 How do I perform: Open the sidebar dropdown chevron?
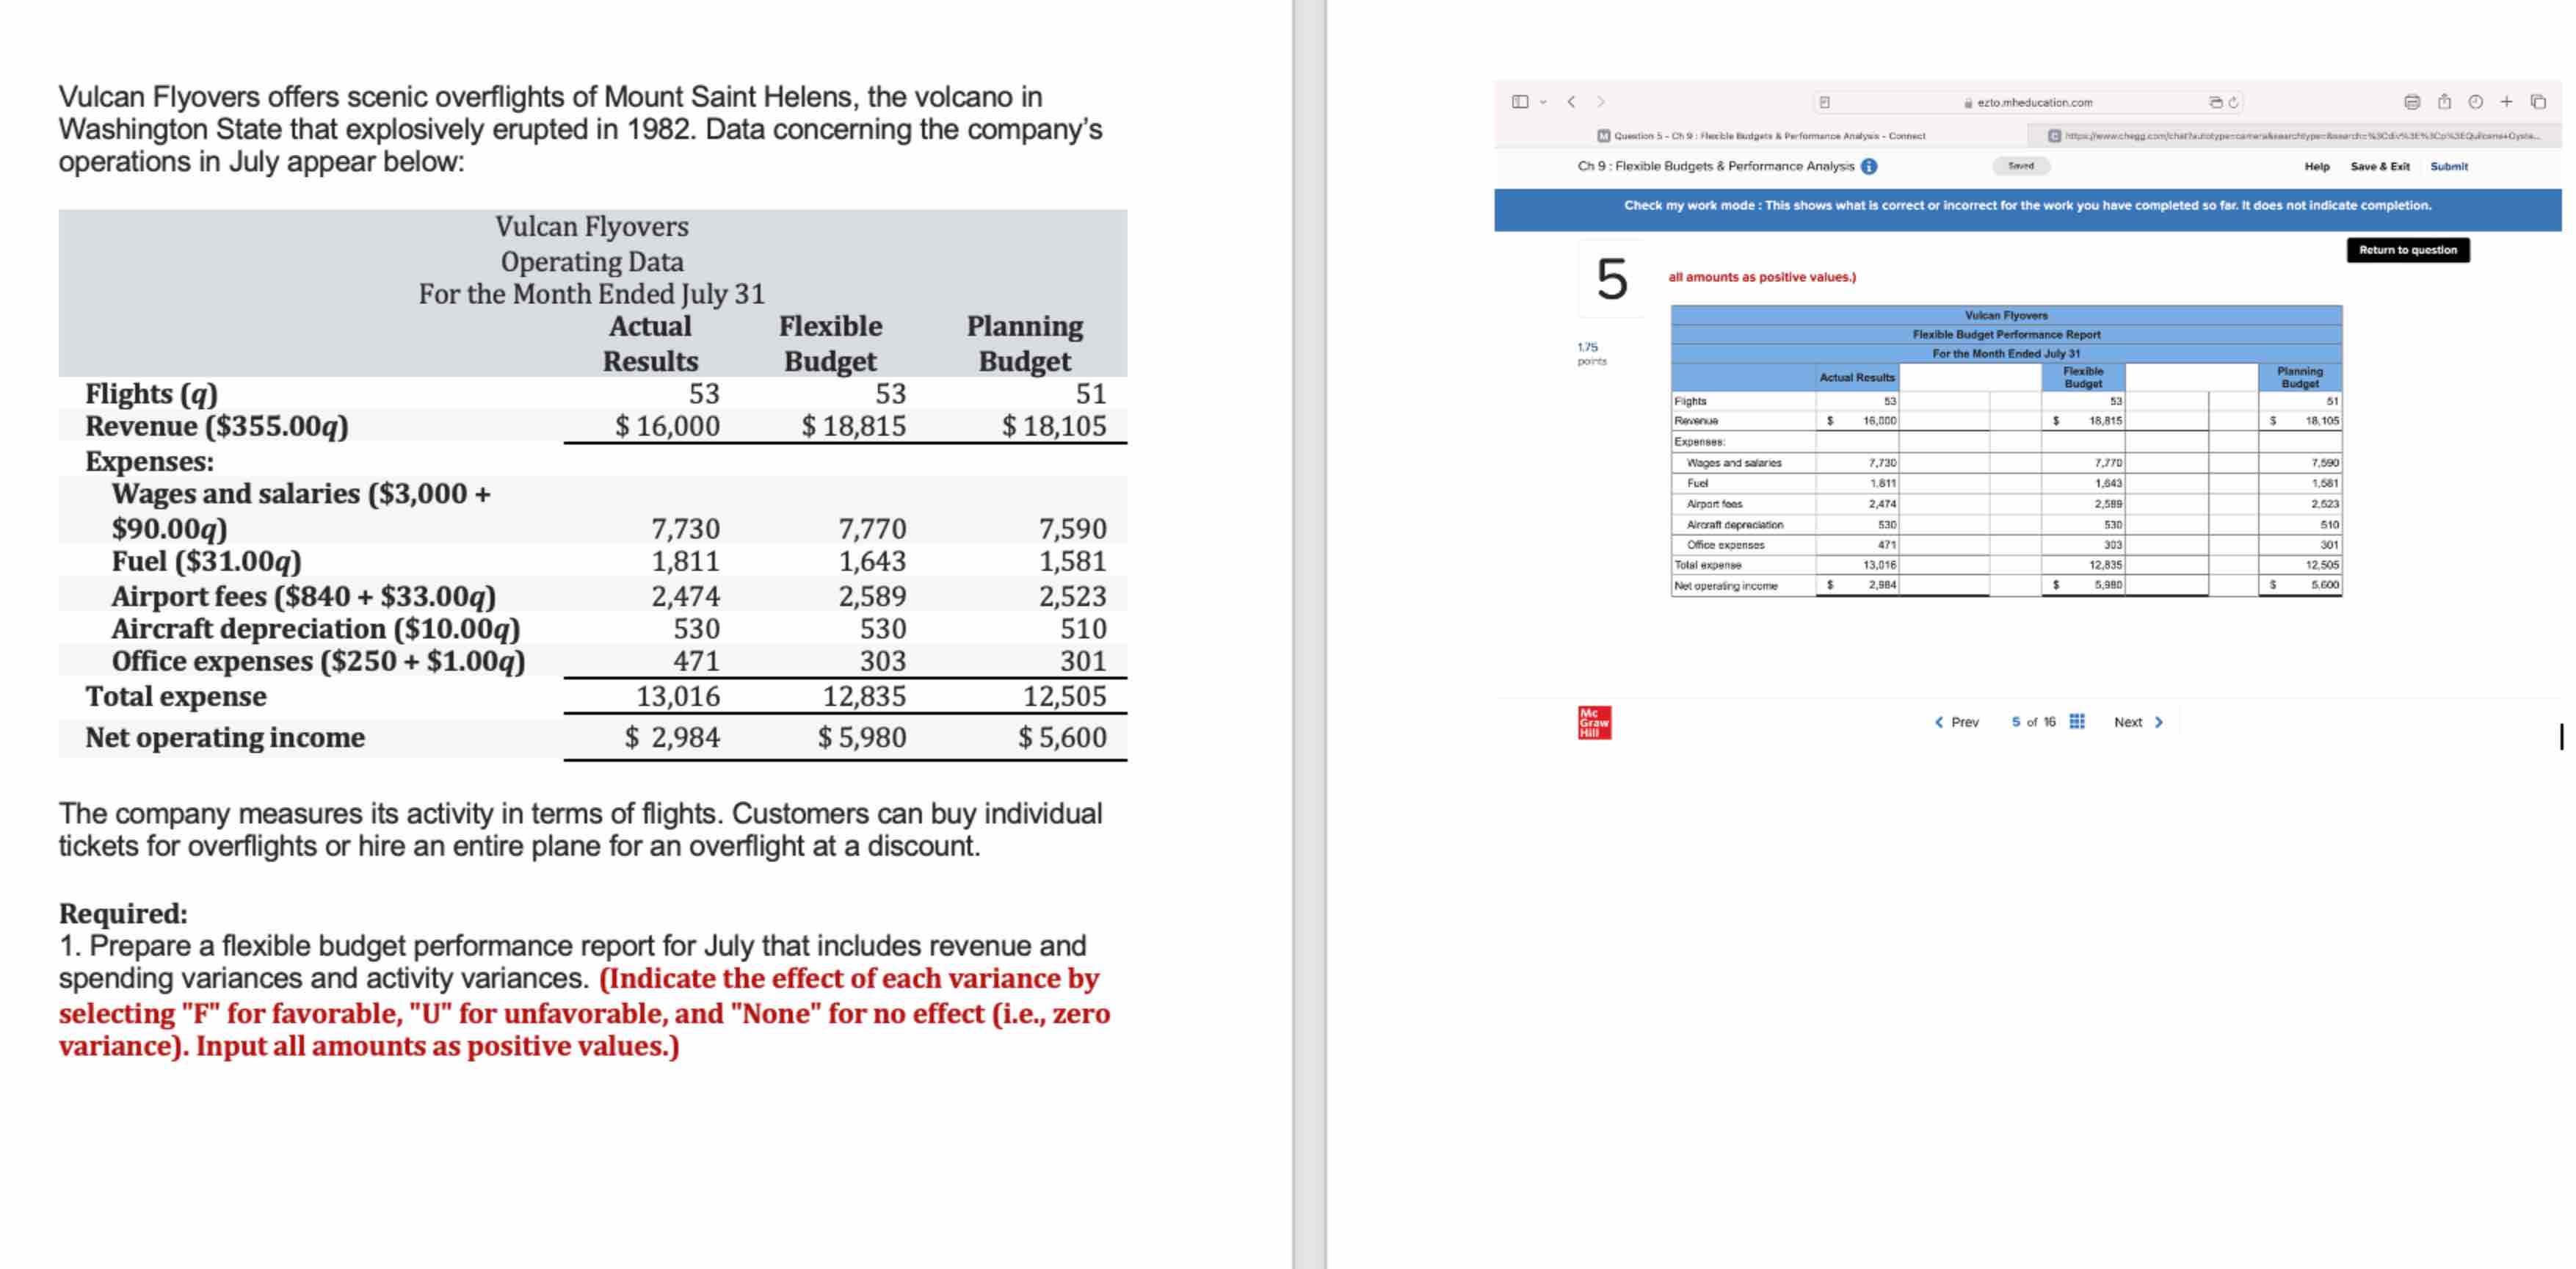pos(1543,102)
